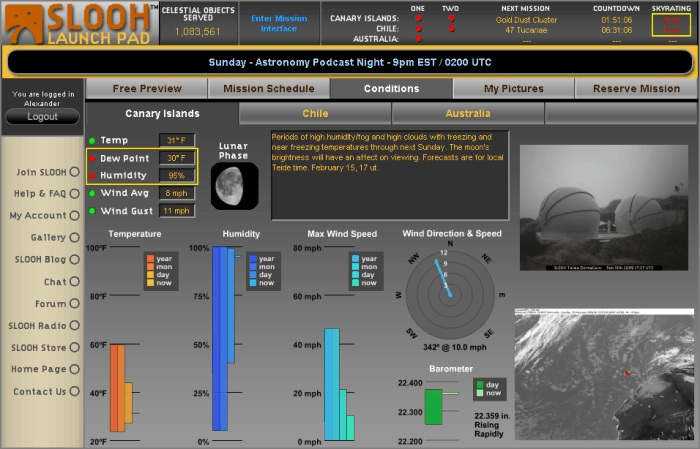Open the Free Preview tab

(x=147, y=88)
